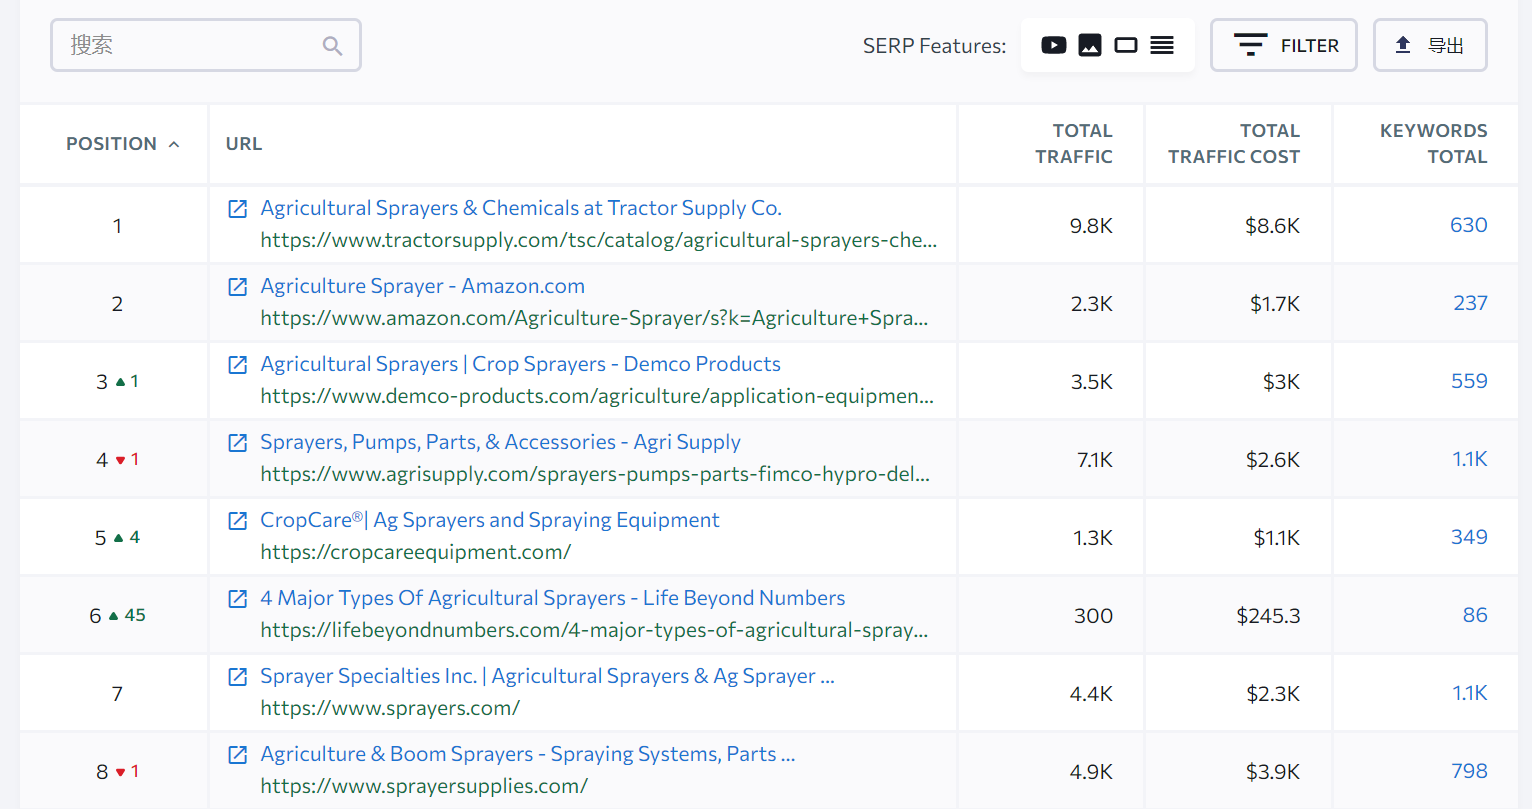The height and width of the screenshot is (809, 1532).
Task: Sort by URL column header
Action: 244,144
